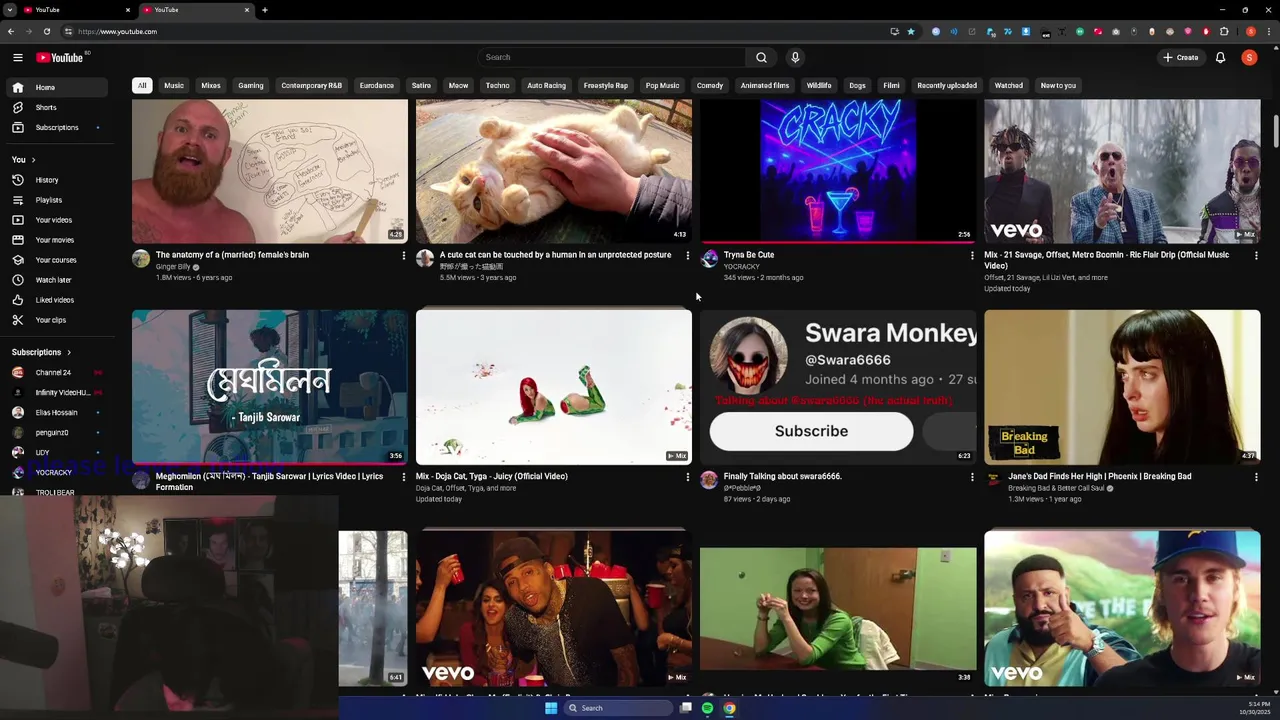Open options for Tryna Be Cute video
The image size is (1280, 720).
(x=972, y=256)
